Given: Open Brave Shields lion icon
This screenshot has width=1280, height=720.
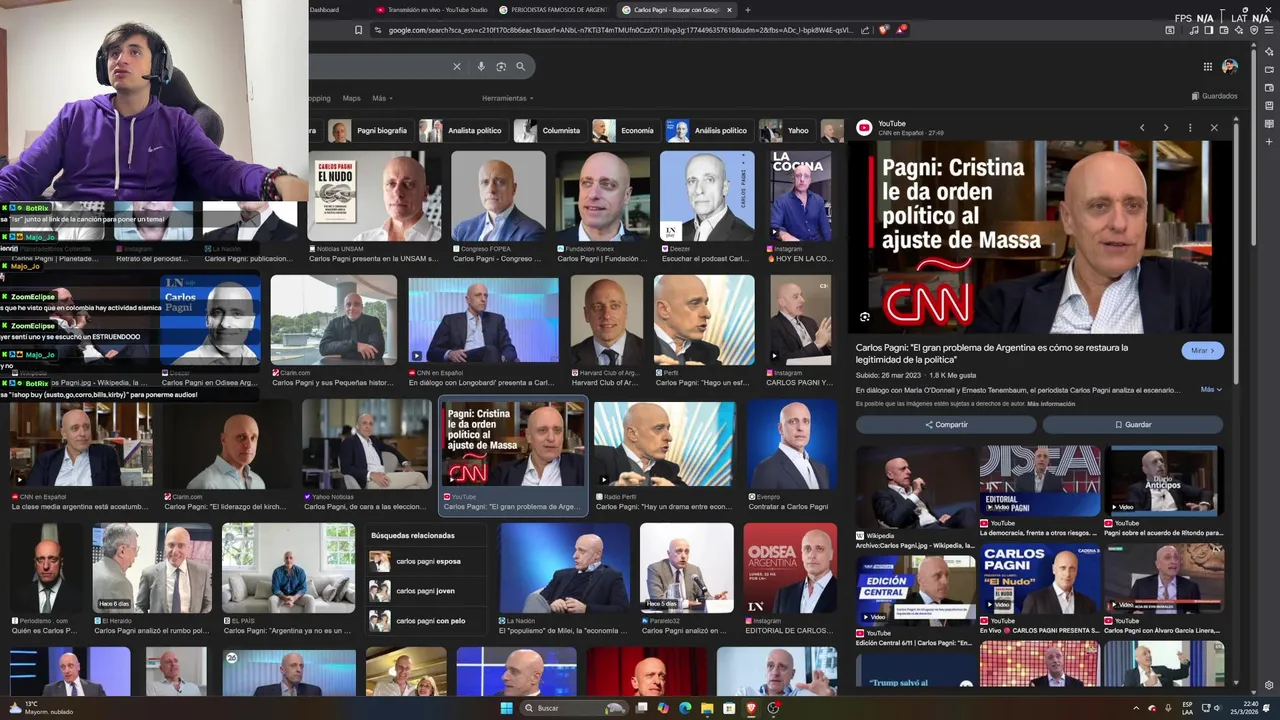Looking at the screenshot, I should pyautogui.click(x=883, y=30).
